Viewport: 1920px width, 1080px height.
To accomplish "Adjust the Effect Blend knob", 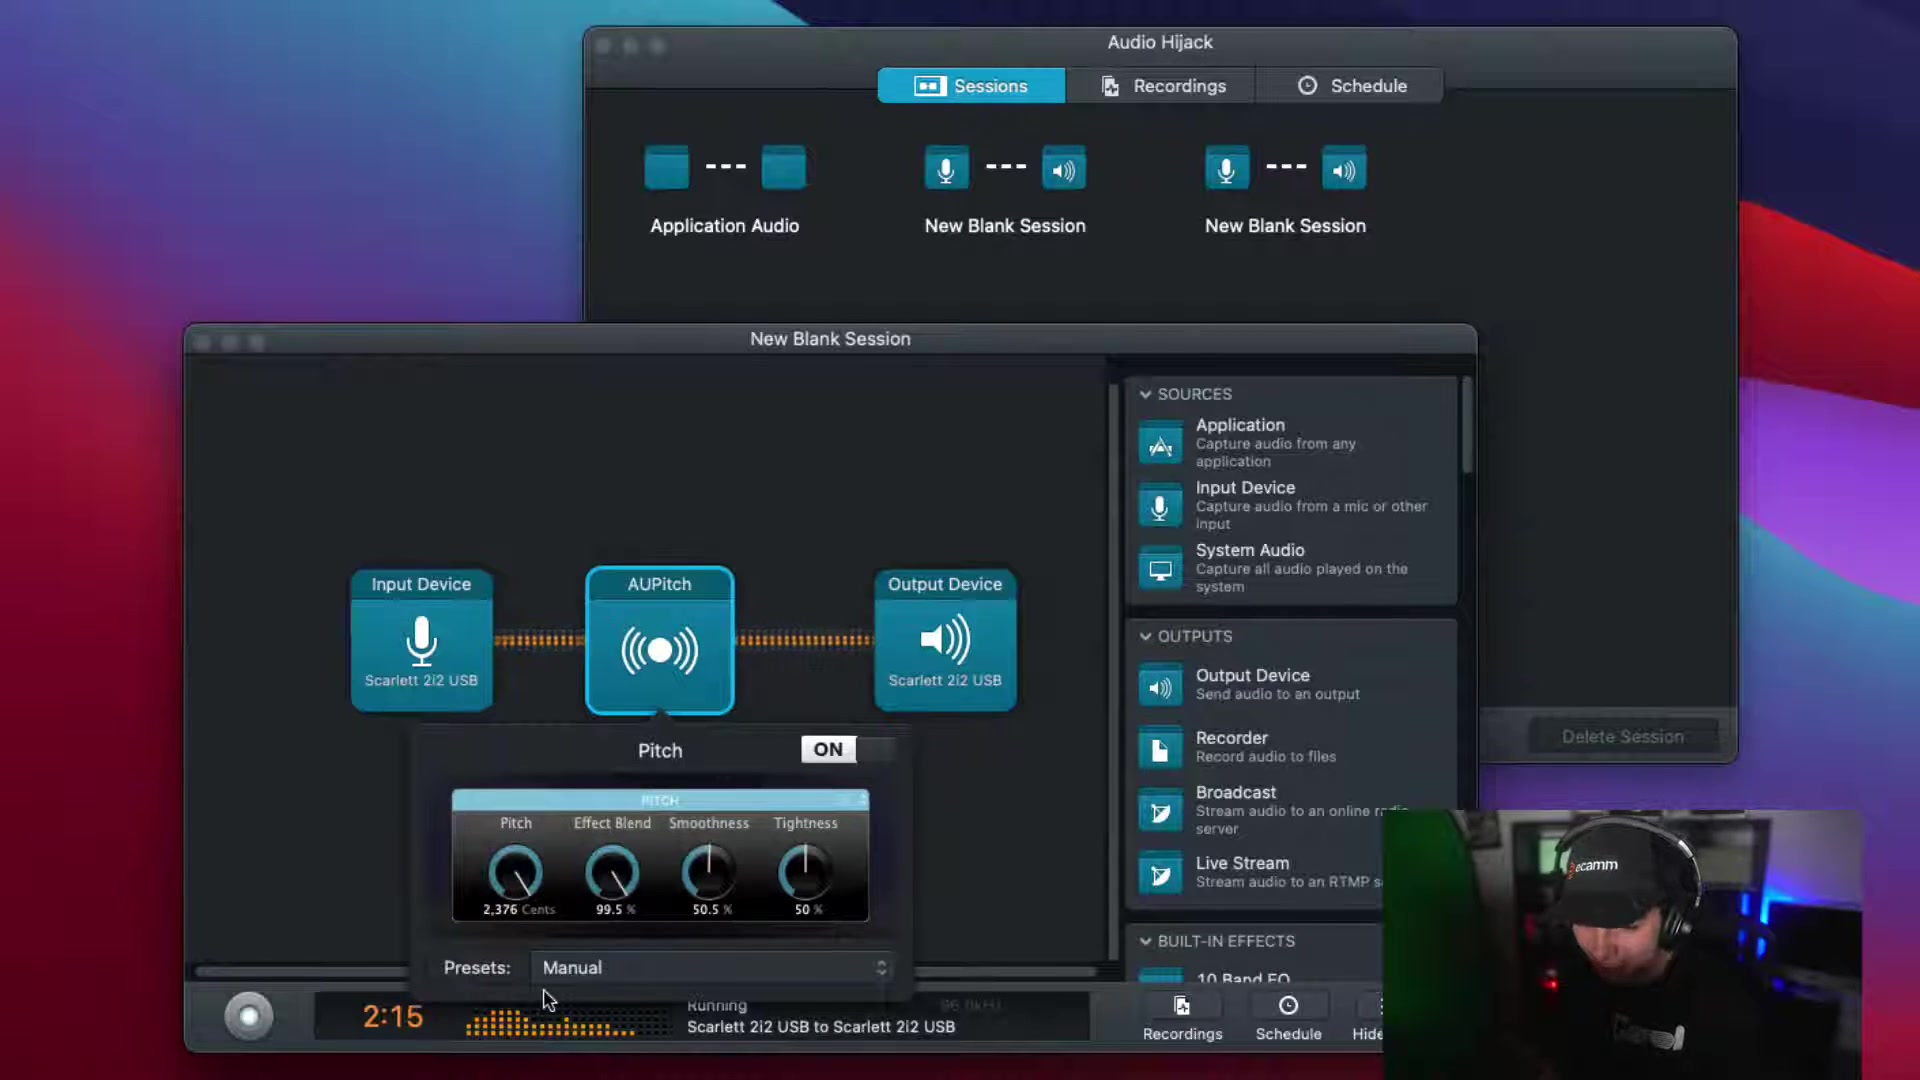I will click(612, 872).
